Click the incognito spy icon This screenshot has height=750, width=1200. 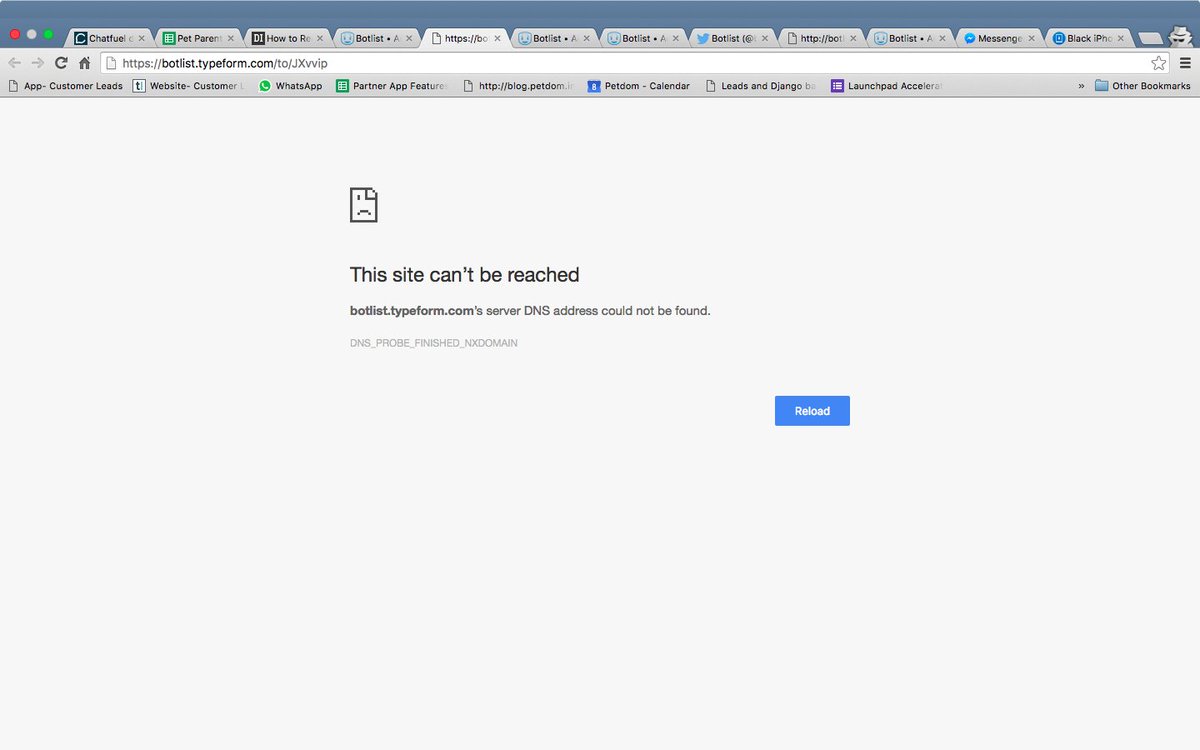point(1182,35)
